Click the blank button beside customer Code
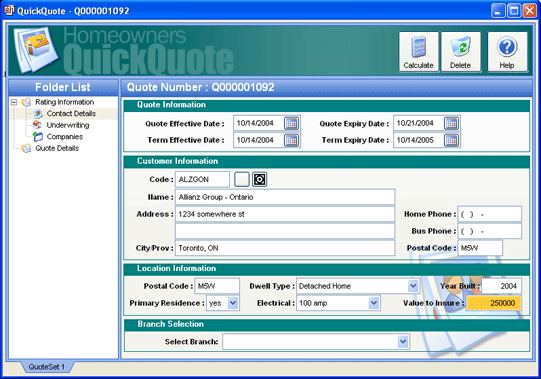The image size is (541, 379). point(242,179)
